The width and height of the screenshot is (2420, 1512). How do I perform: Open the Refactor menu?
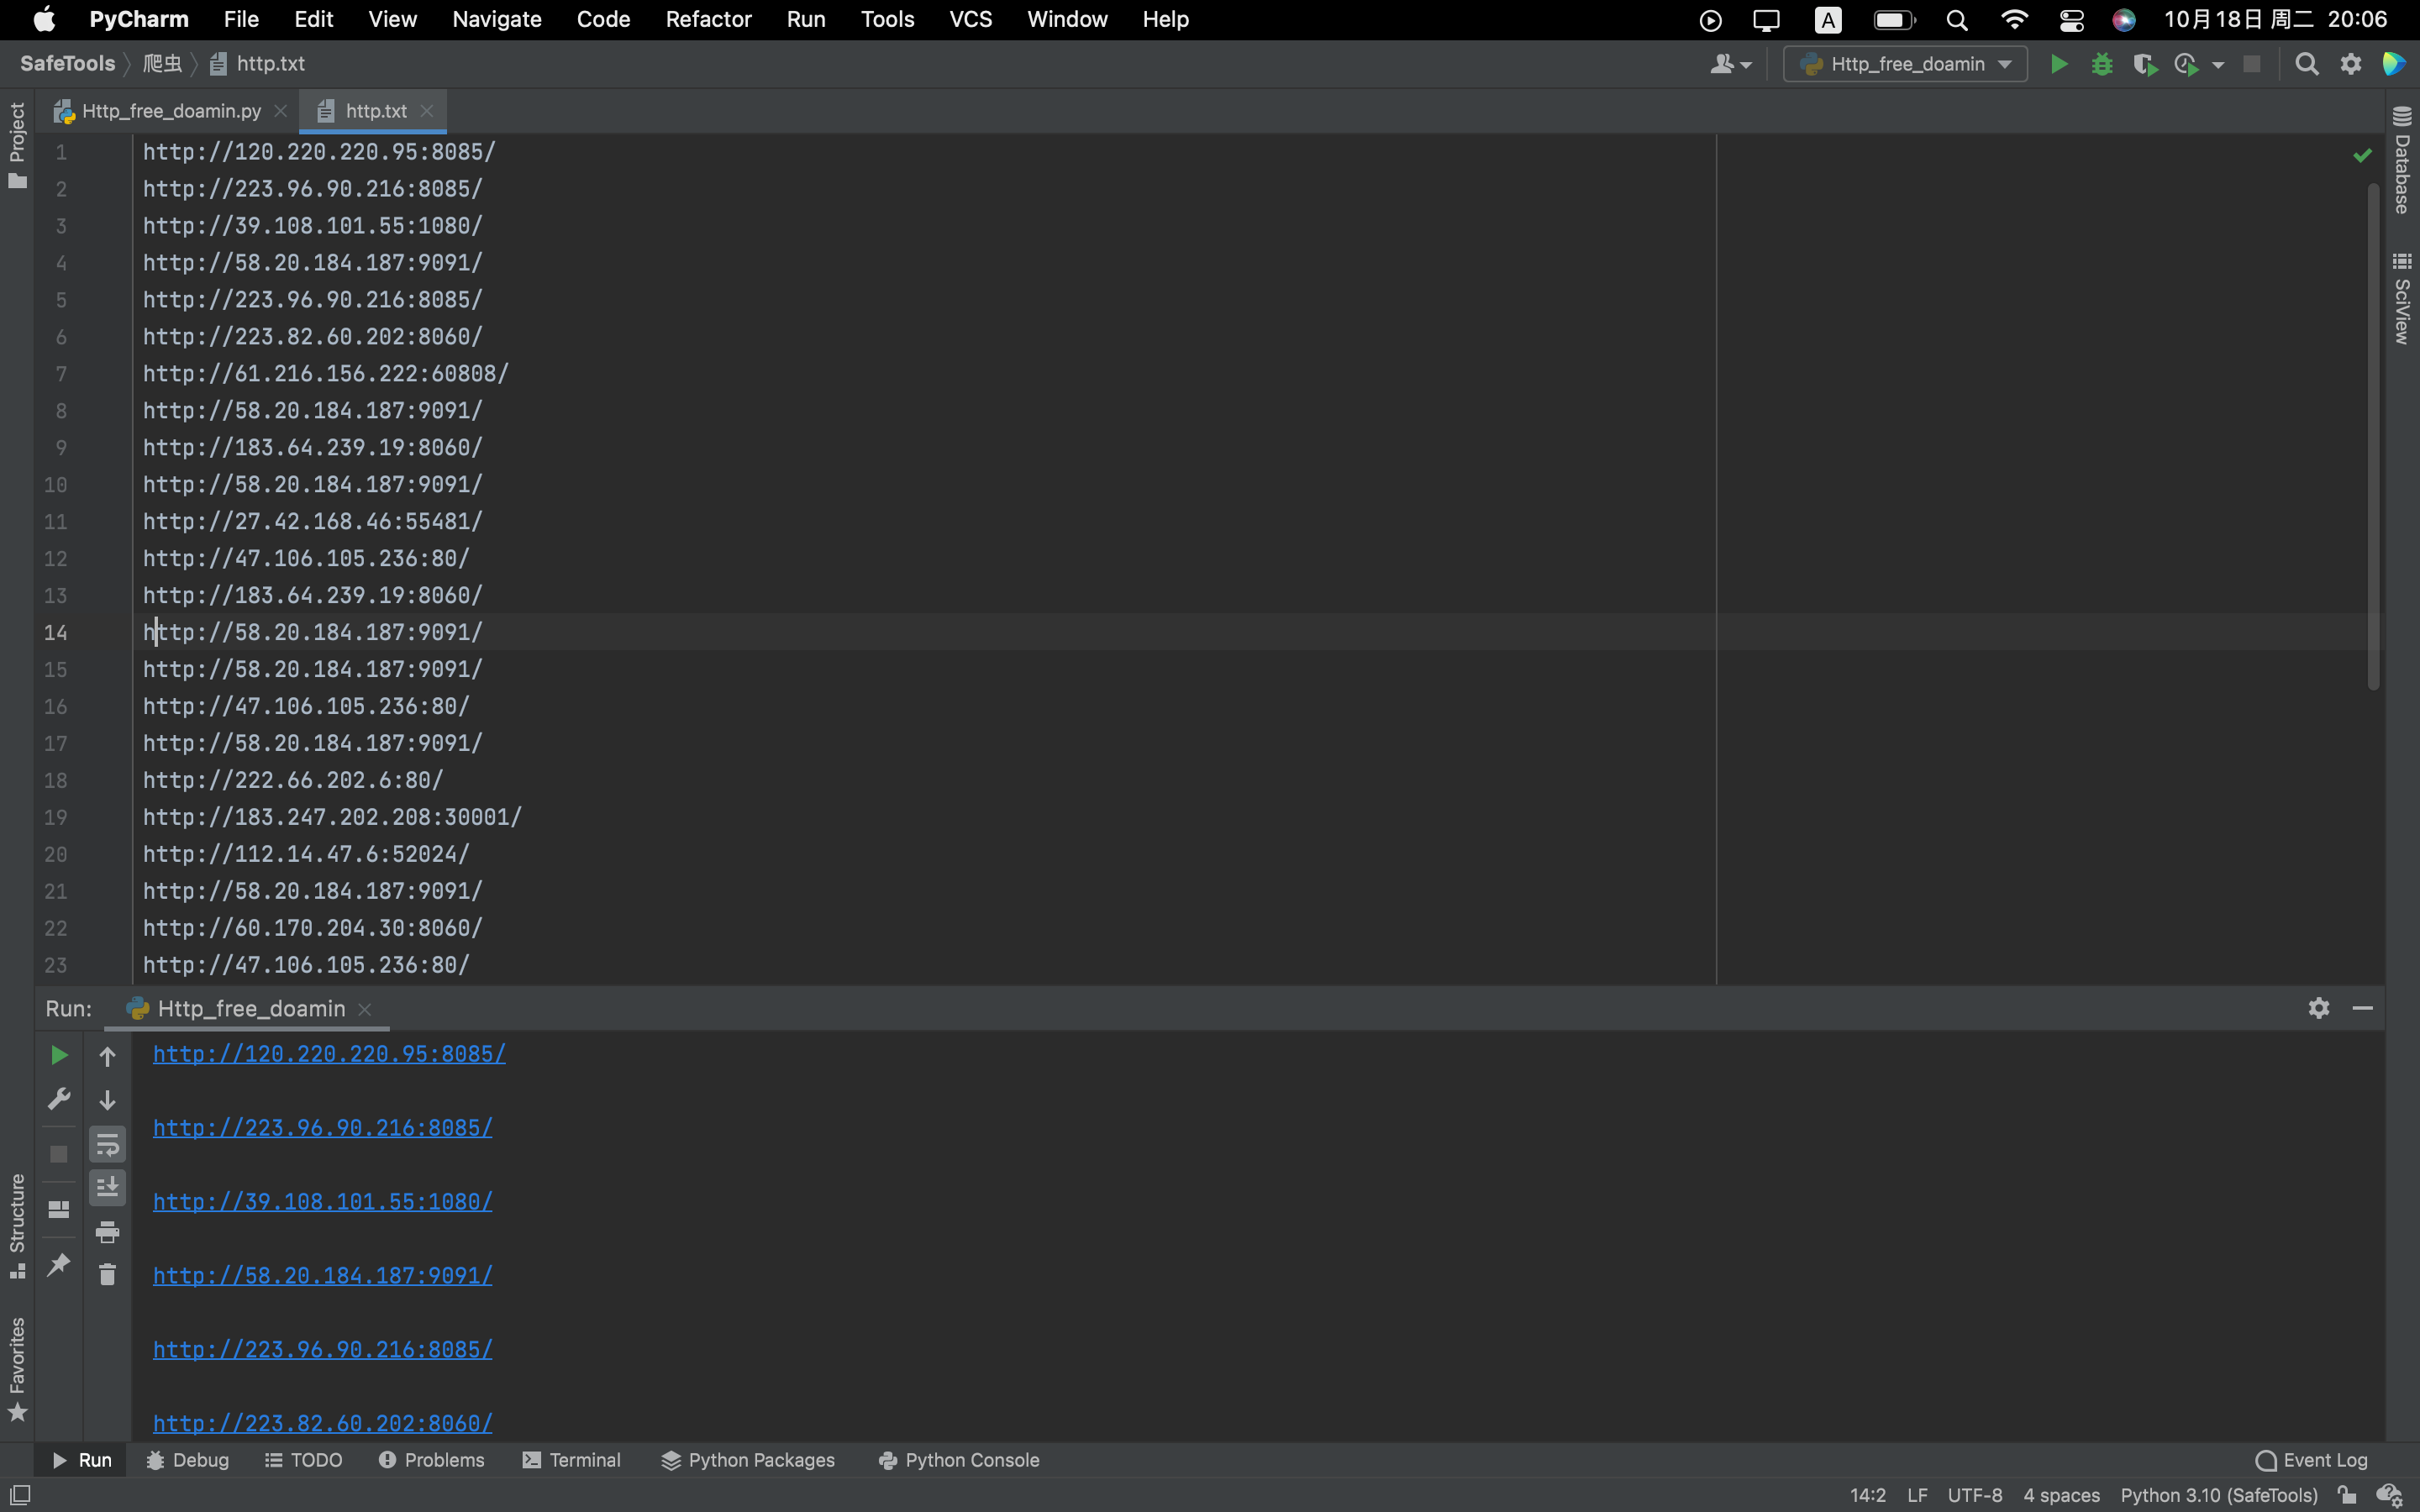click(x=708, y=19)
